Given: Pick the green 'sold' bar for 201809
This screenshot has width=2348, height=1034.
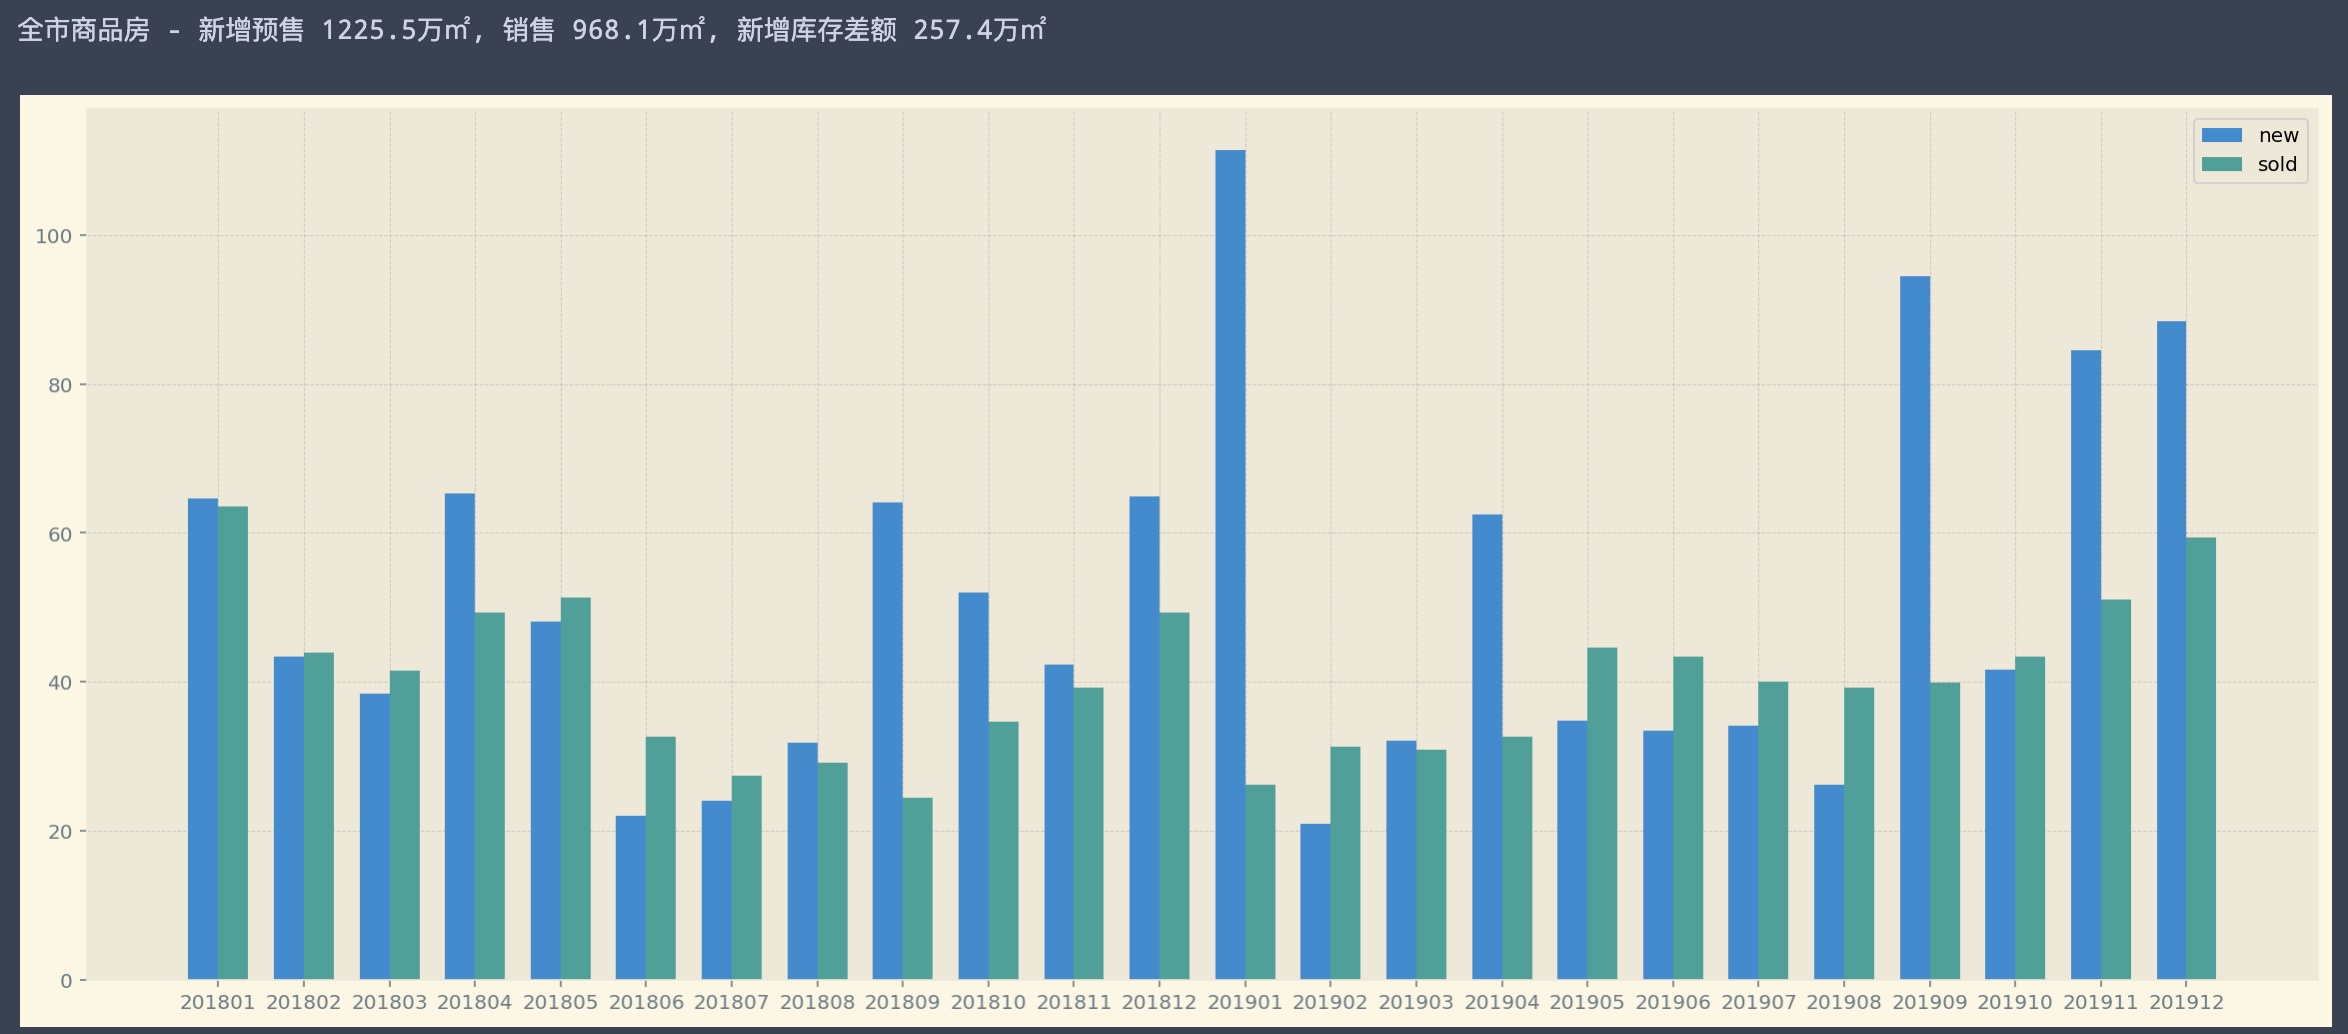Looking at the screenshot, I should point(918,889).
